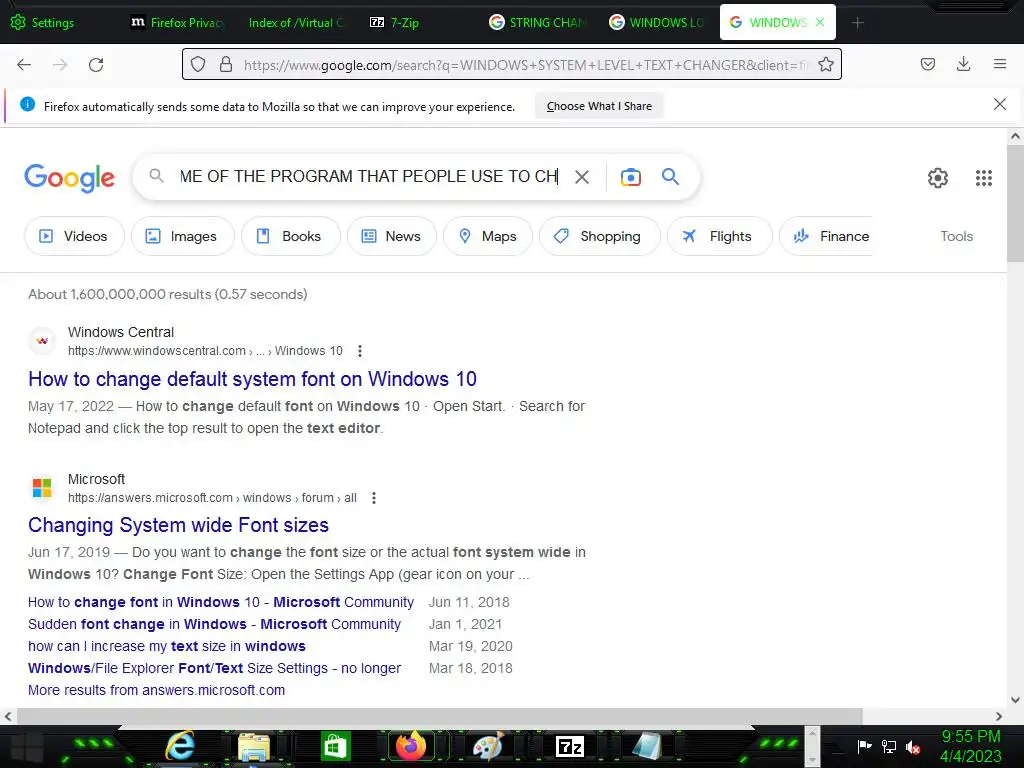Filter results by Videos

(74, 236)
